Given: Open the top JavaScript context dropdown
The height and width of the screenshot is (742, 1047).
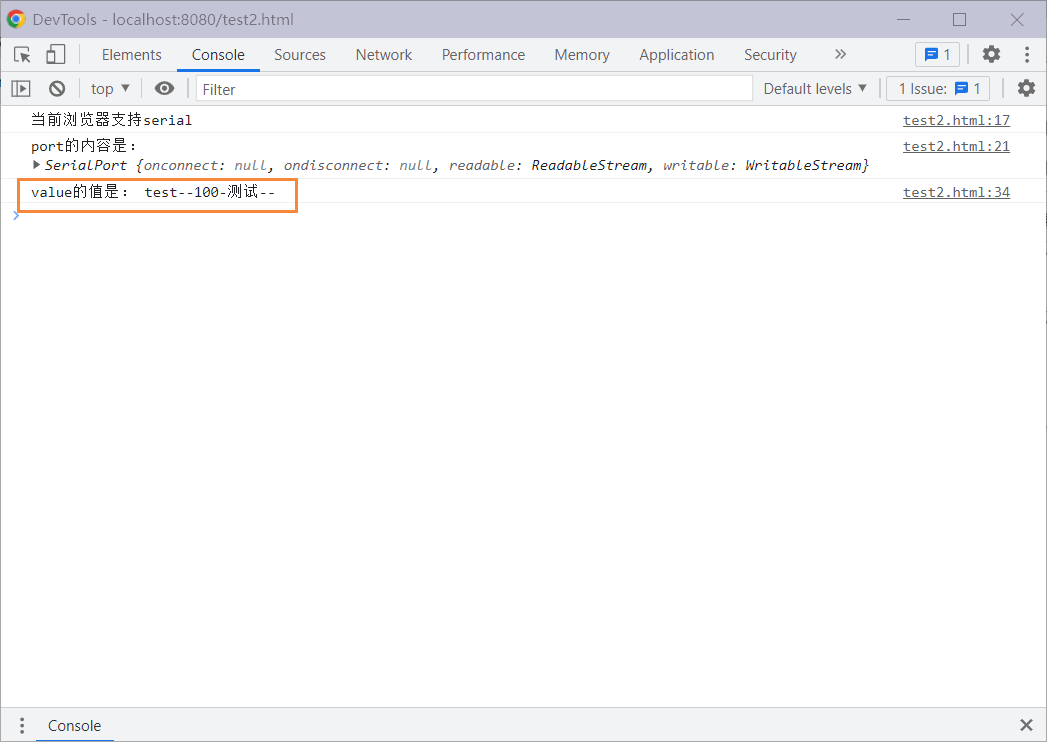Looking at the screenshot, I should tap(110, 89).
